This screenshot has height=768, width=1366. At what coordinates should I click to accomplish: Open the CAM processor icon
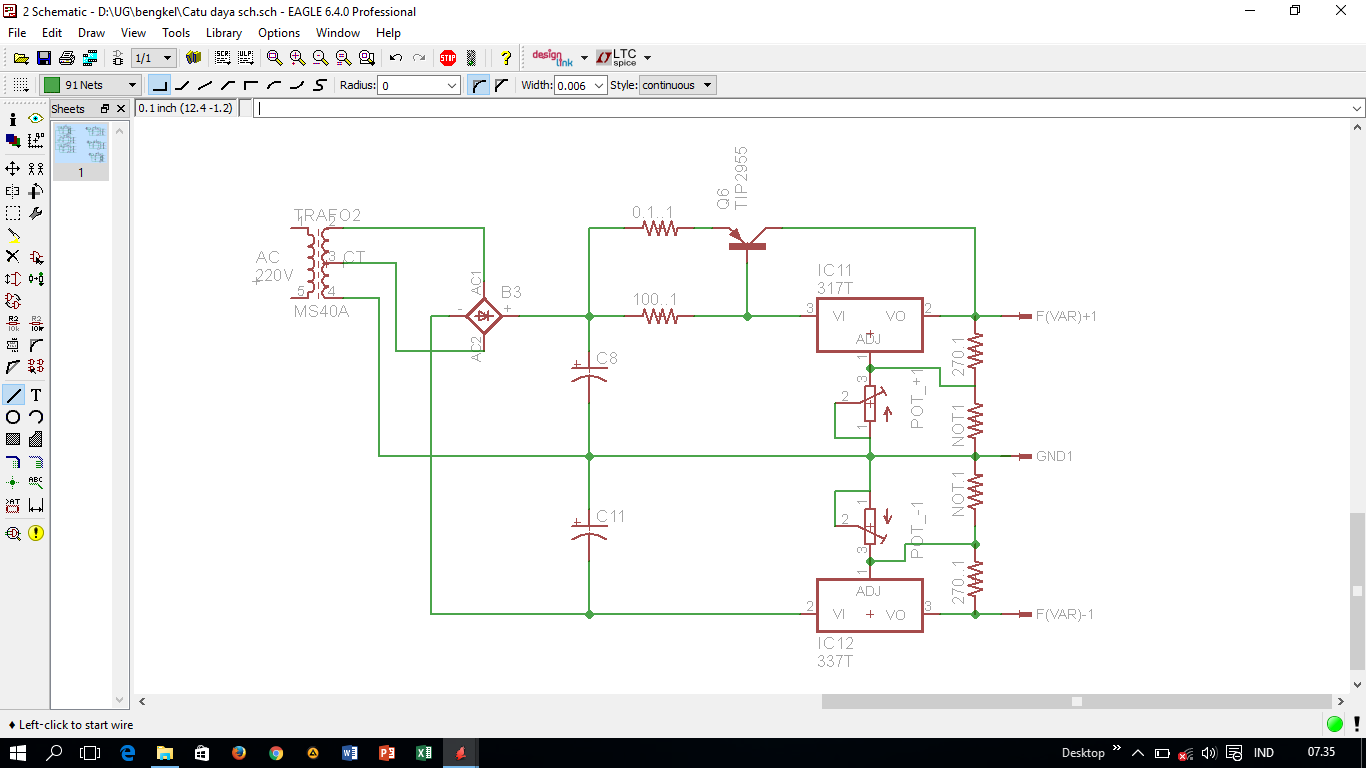tap(90, 58)
